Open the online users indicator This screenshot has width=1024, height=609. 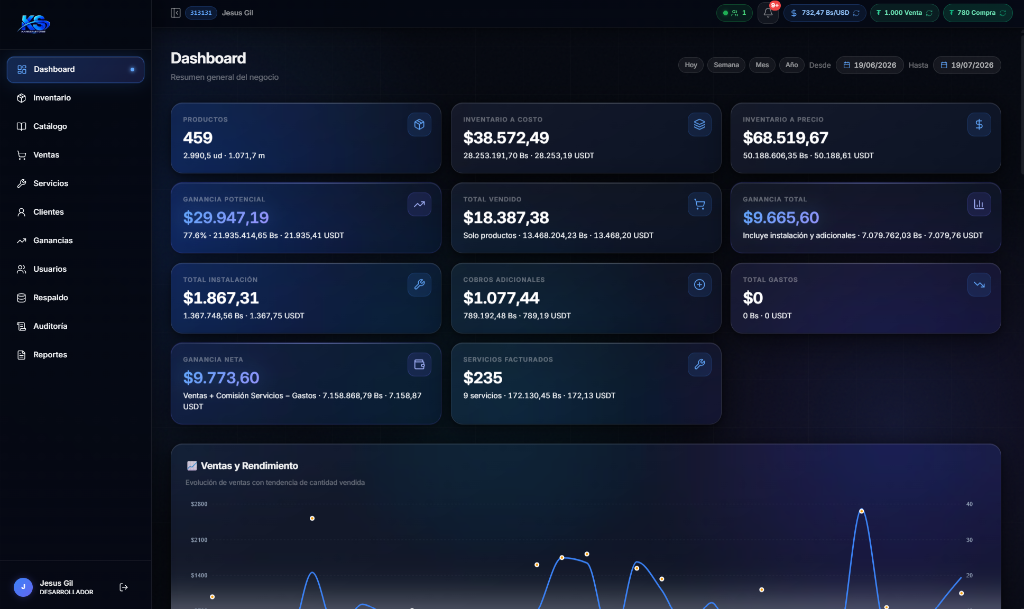pyautogui.click(x=735, y=13)
